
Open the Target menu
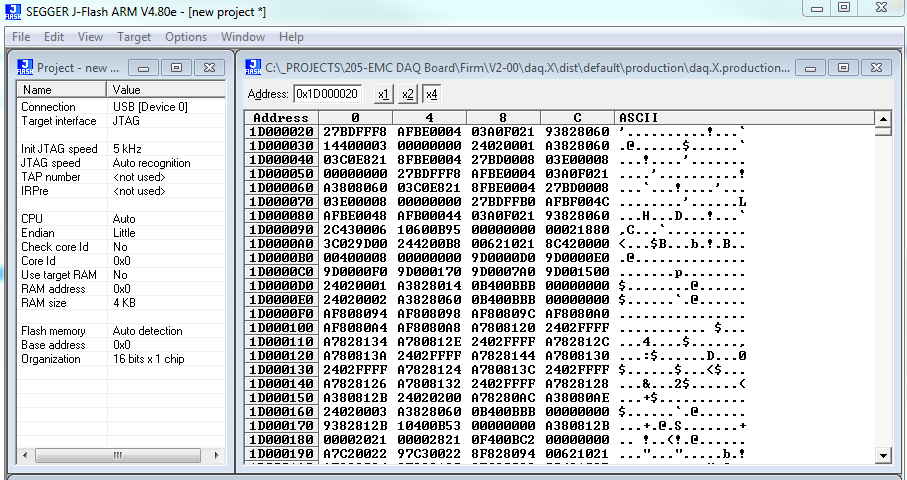click(x=134, y=37)
